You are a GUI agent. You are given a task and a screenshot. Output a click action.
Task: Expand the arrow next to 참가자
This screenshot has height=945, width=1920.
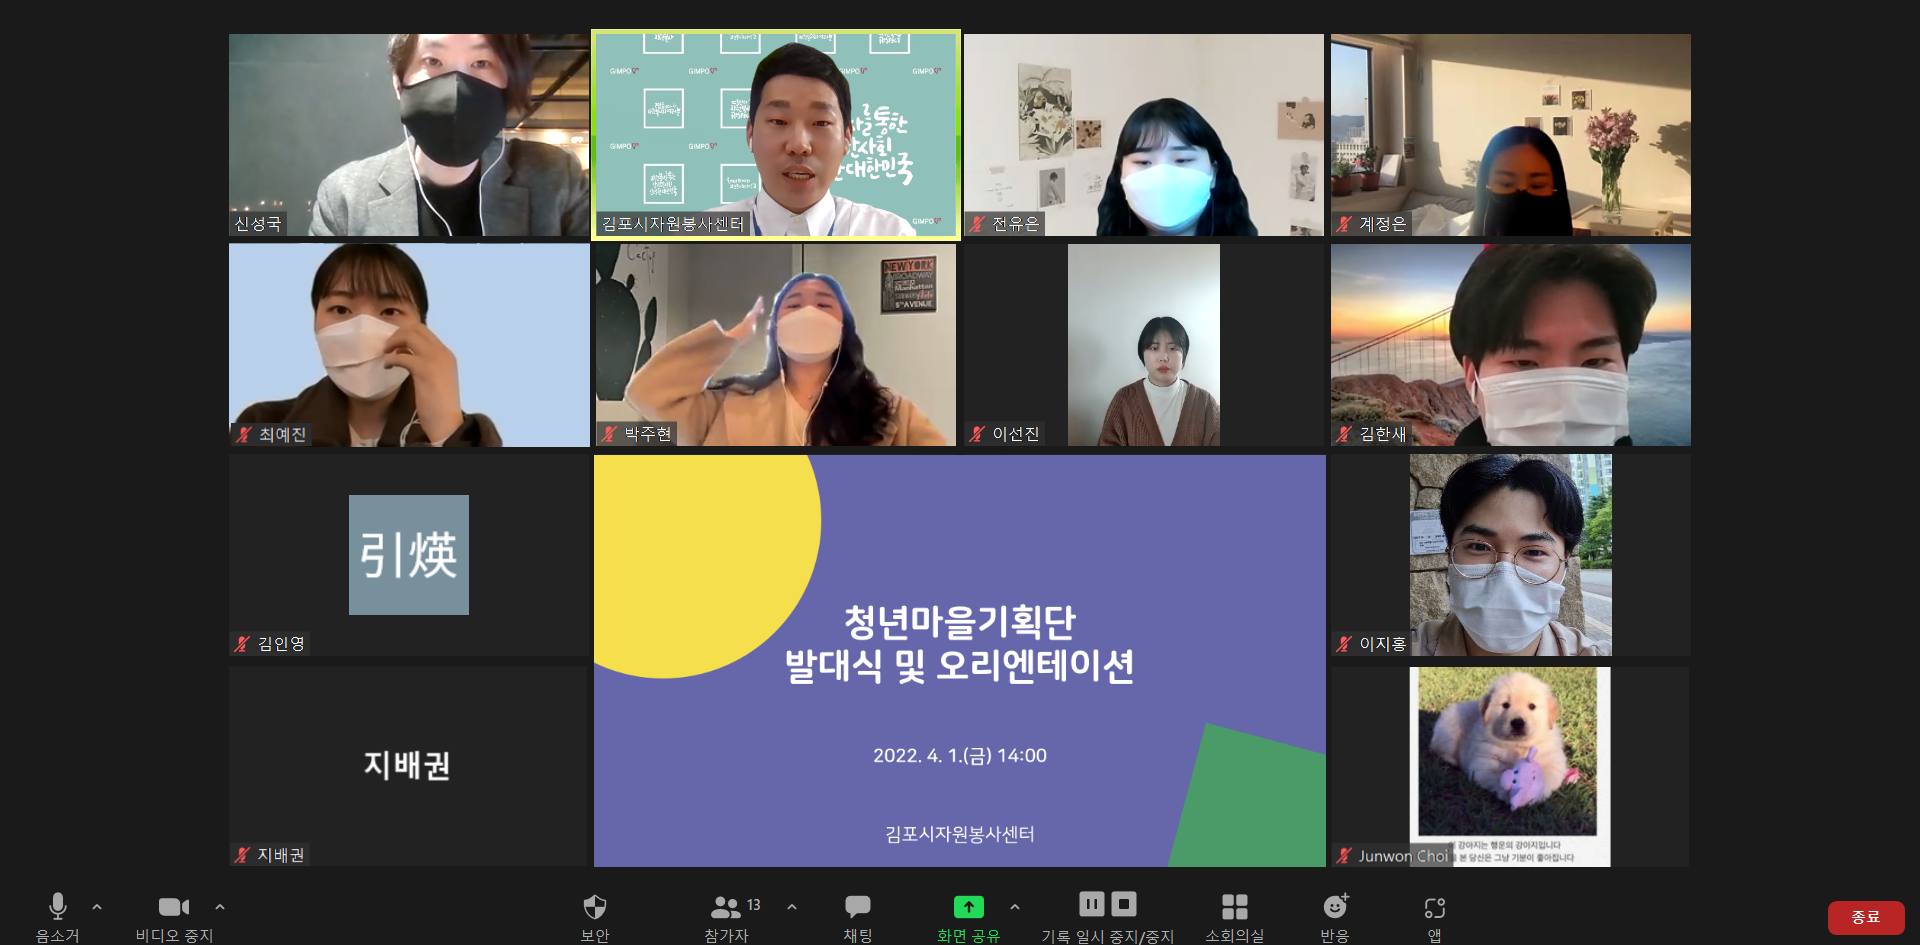coord(792,907)
